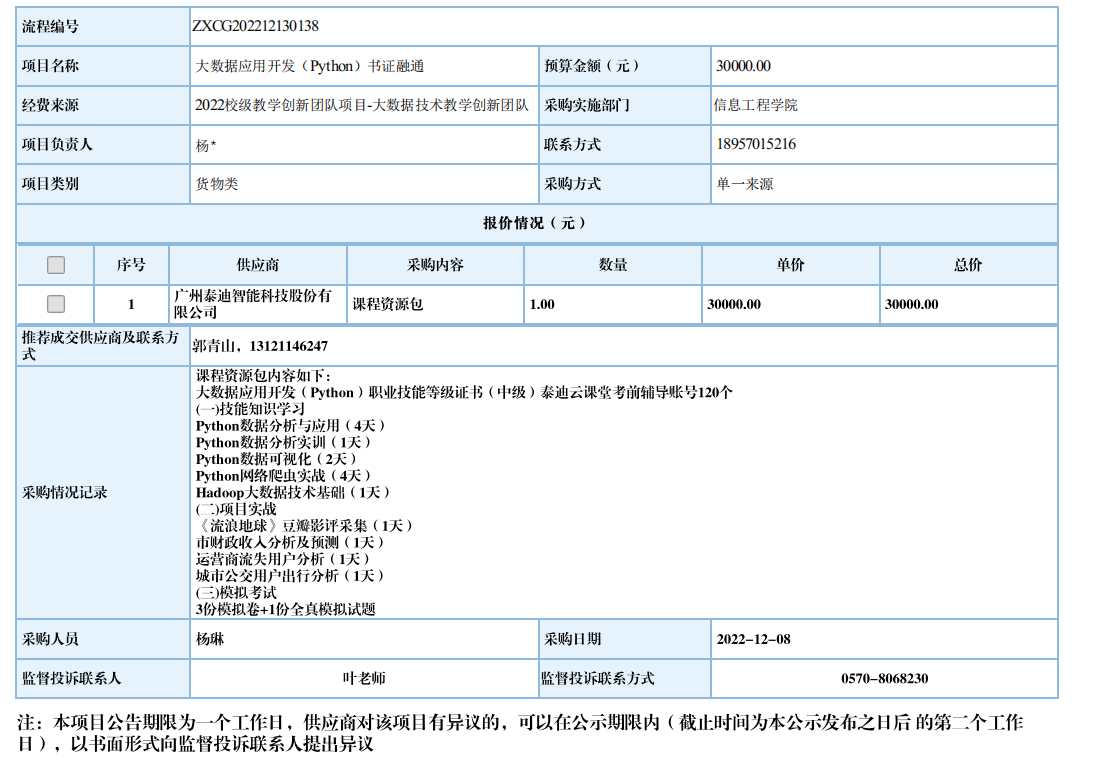Viewport: 1105px width, 778px height.
Task: Check the checkbox for supplier row 1
Action: (x=56, y=304)
